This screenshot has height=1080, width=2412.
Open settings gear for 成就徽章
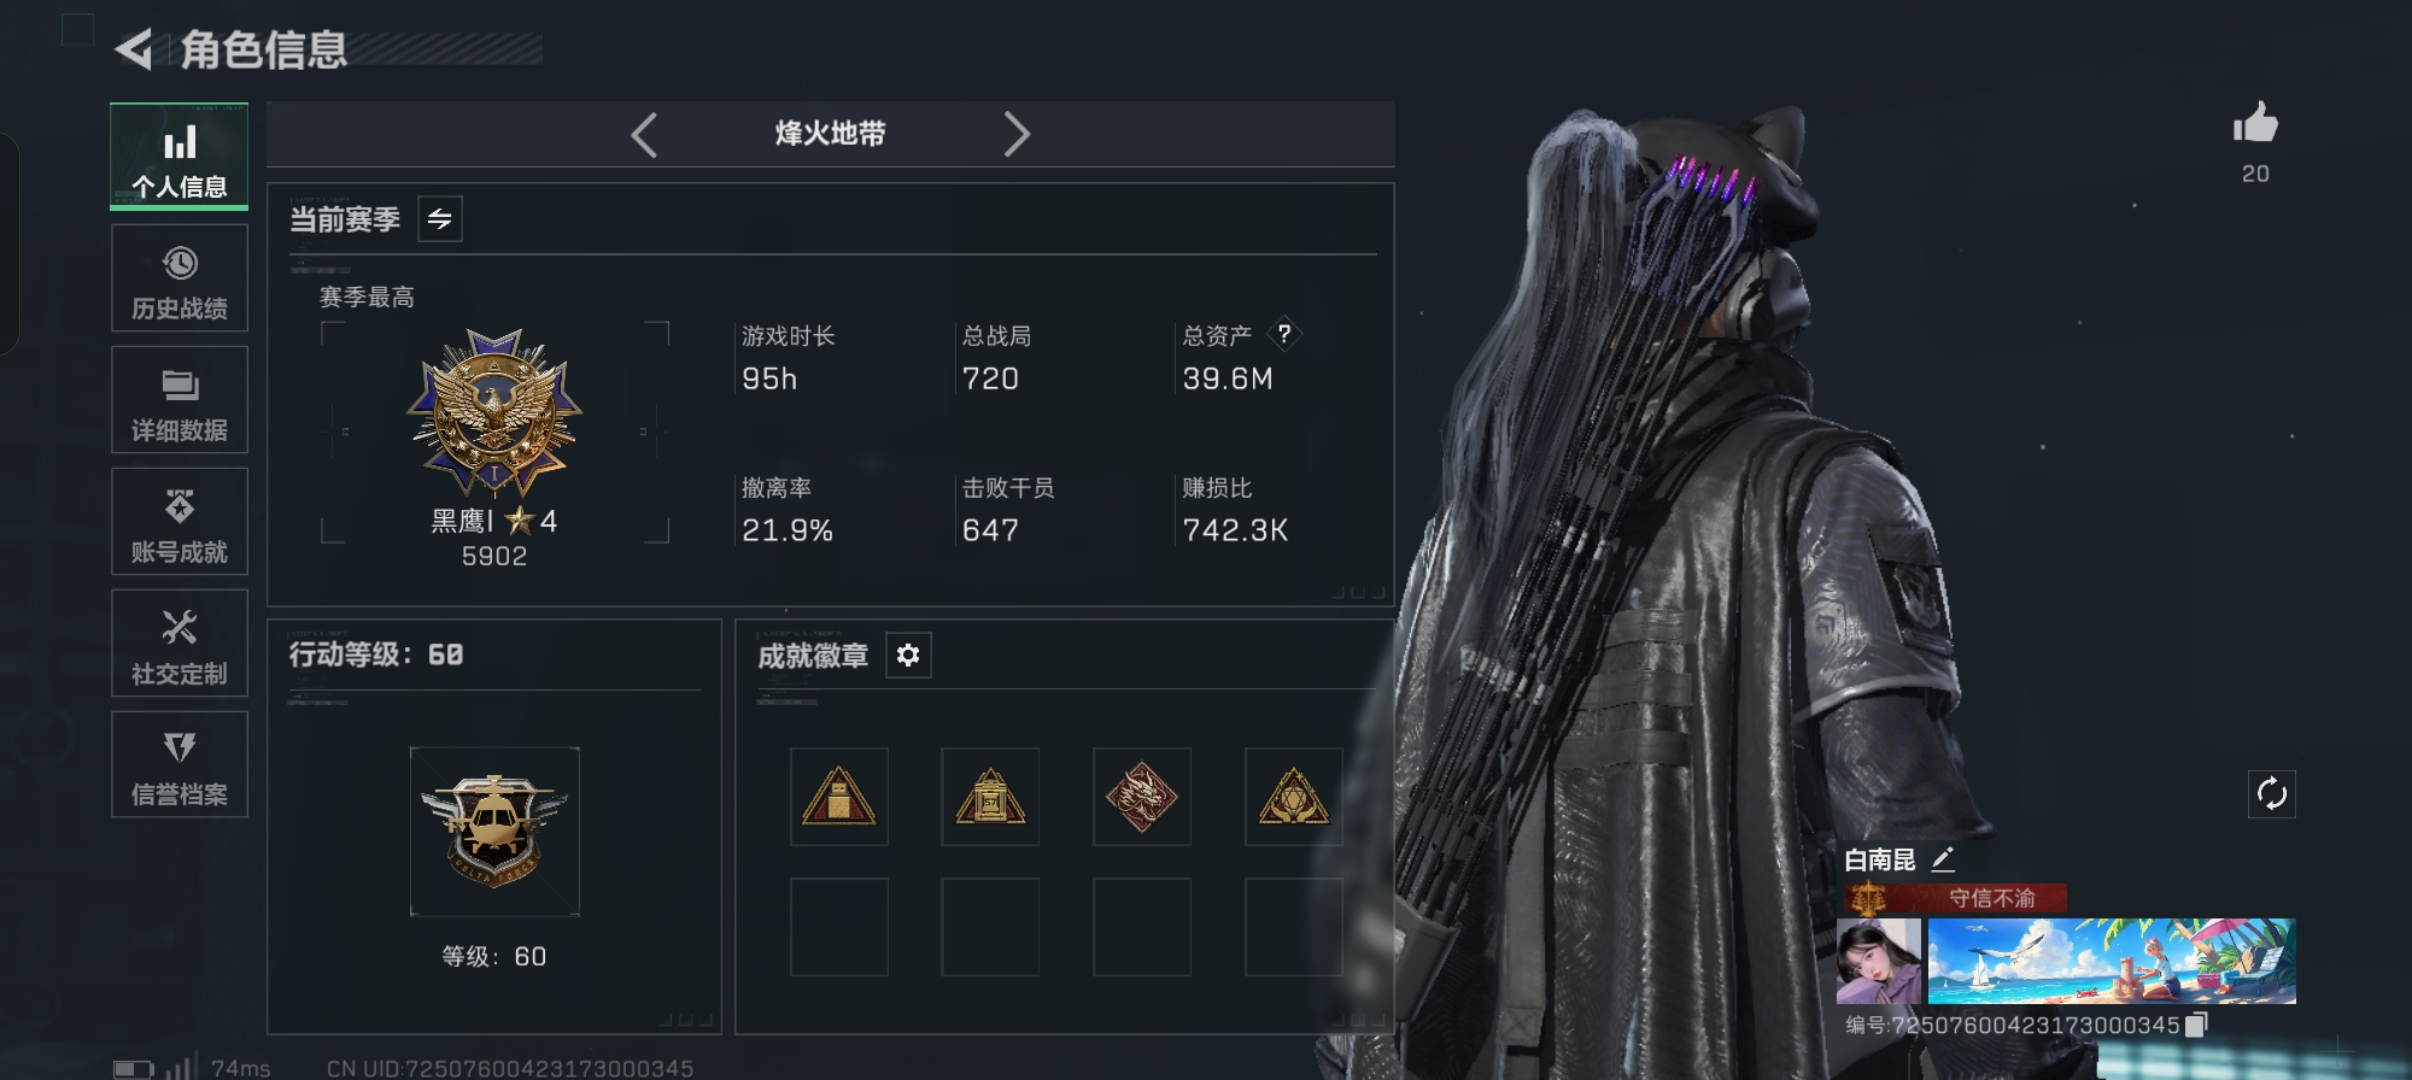coord(908,655)
